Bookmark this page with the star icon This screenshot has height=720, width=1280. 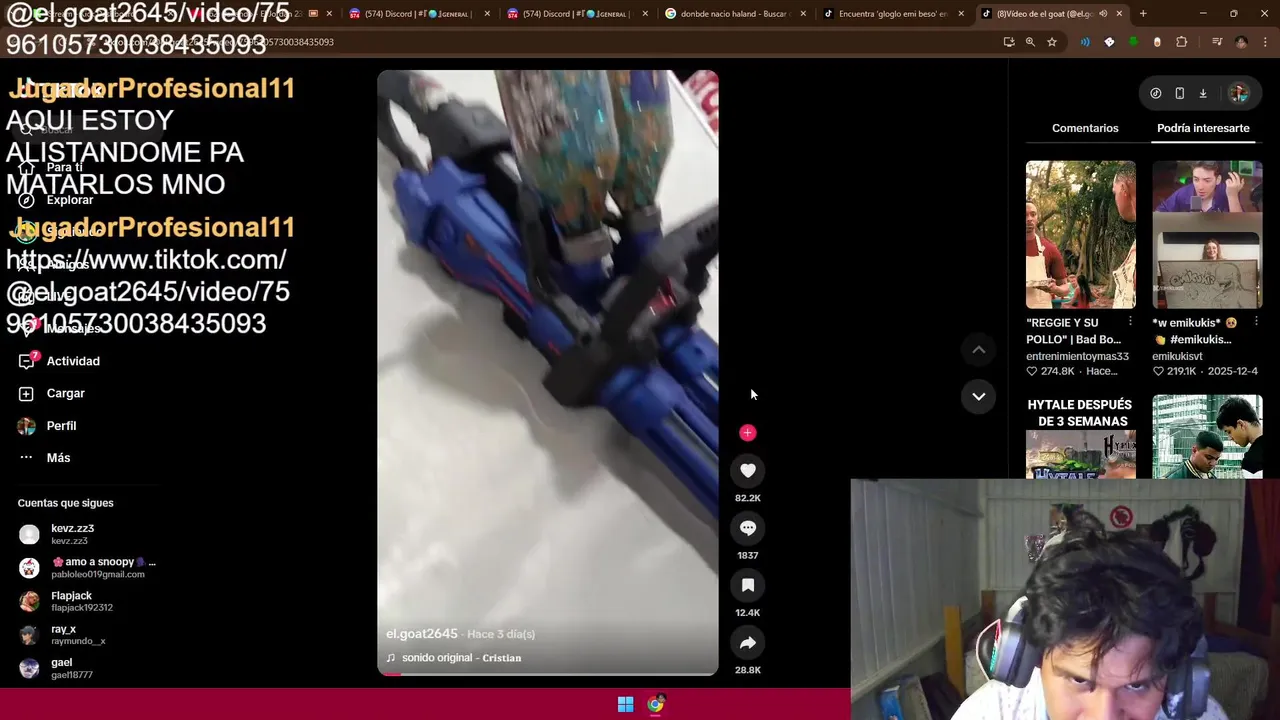(x=1052, y=42)
